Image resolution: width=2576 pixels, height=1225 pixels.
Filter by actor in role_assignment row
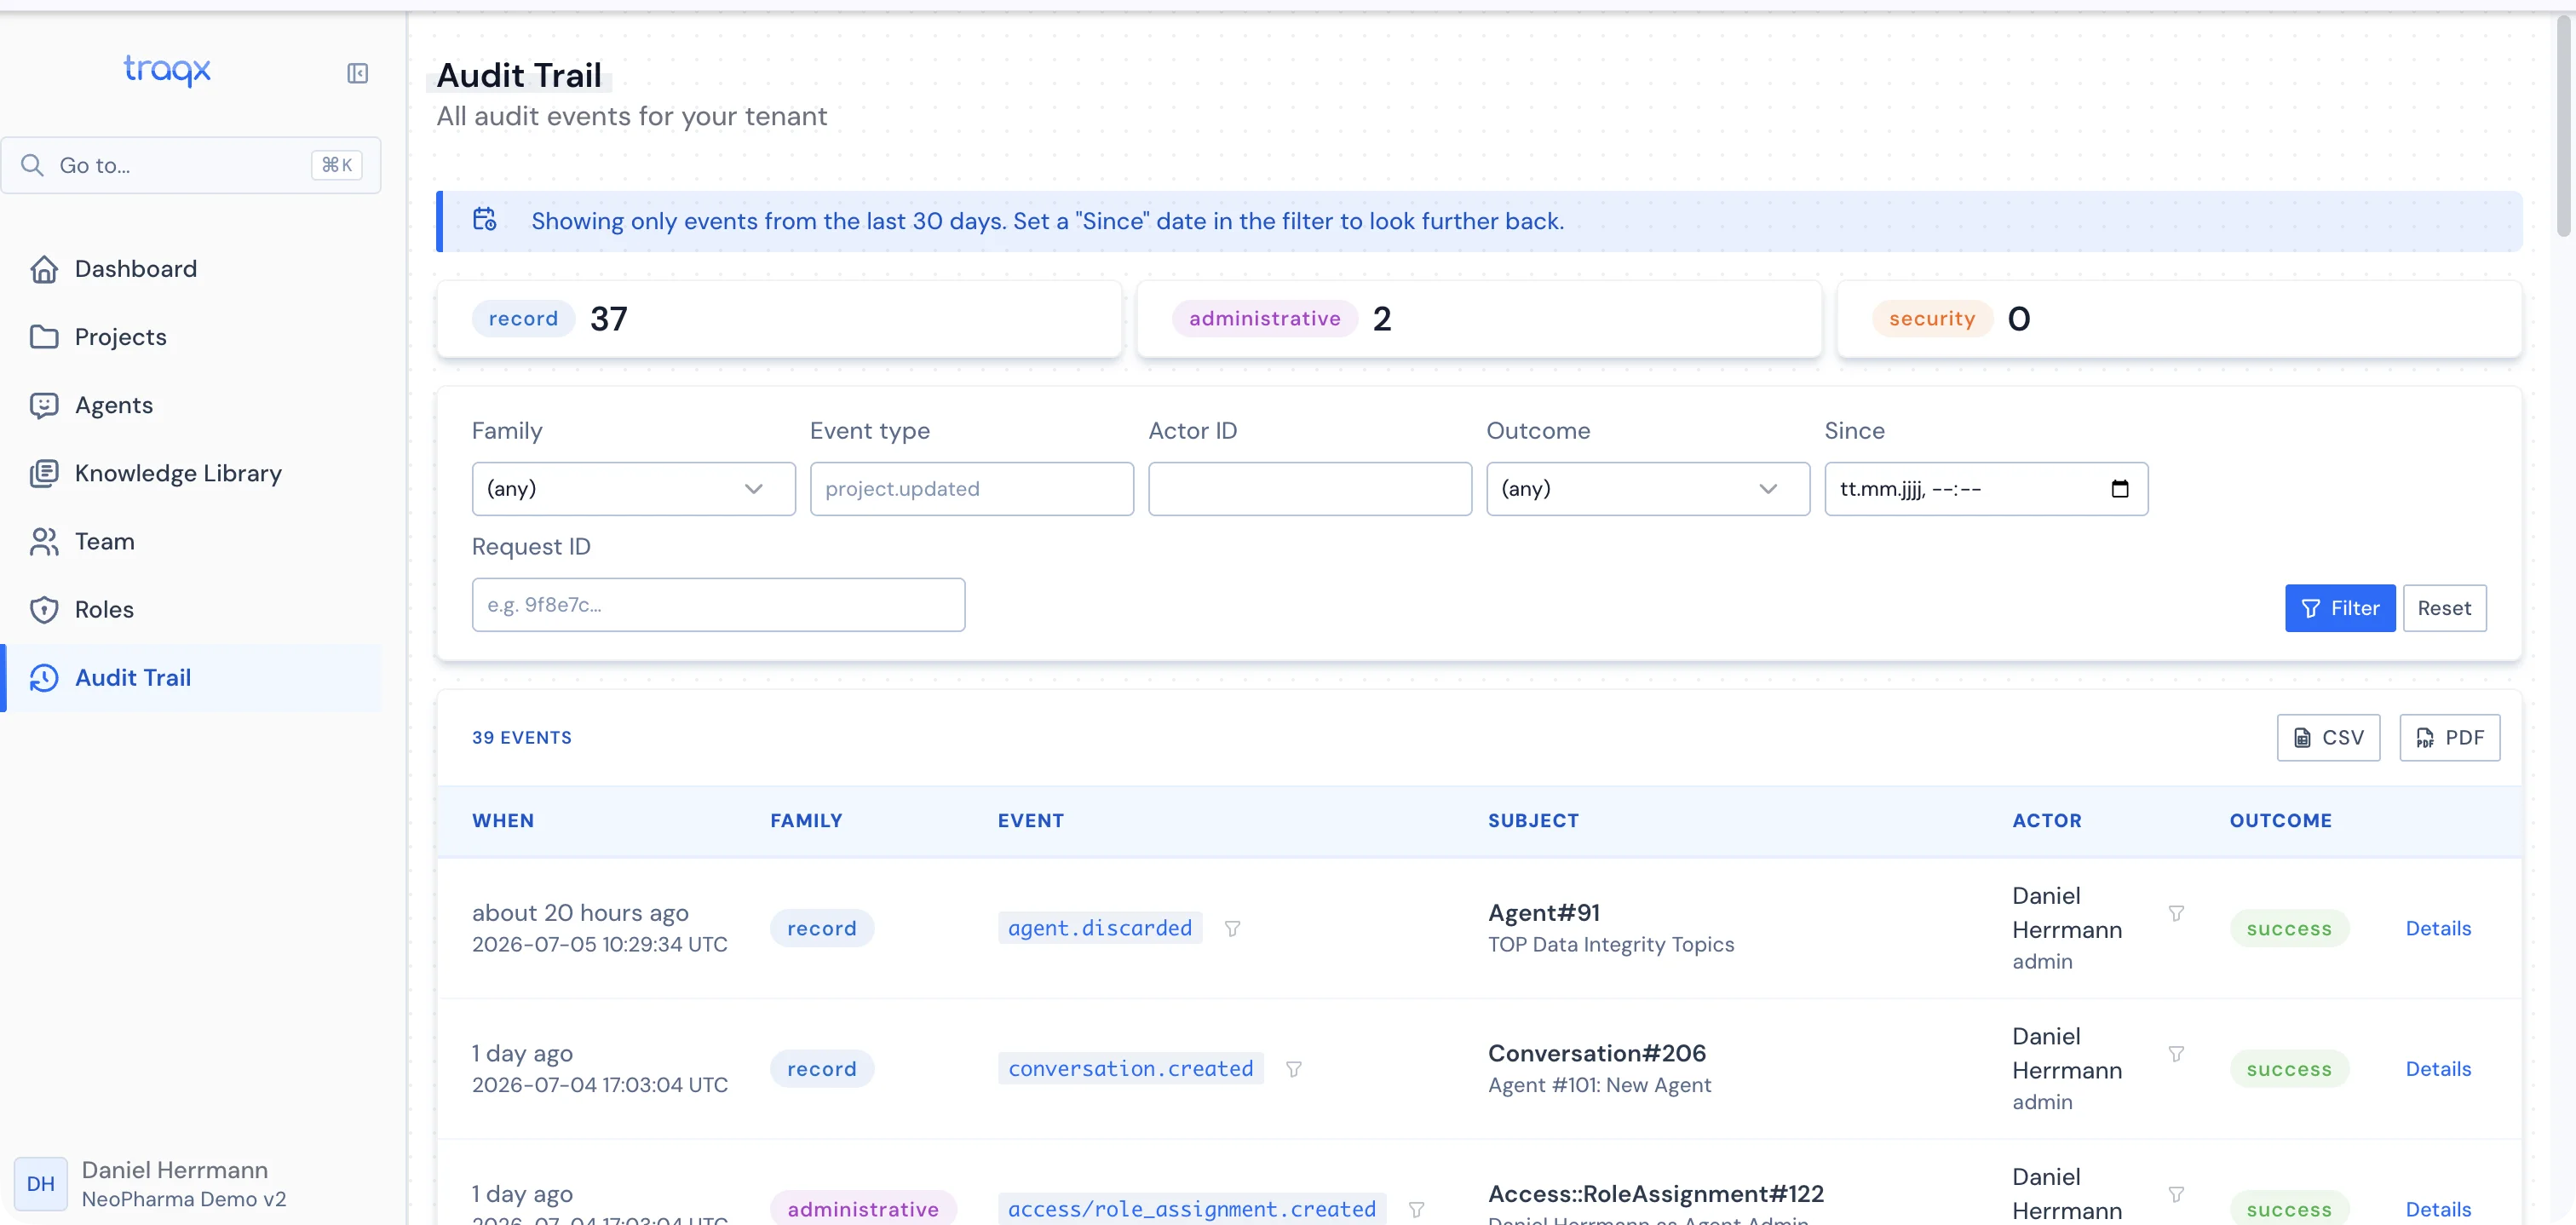(2175, 1194)
